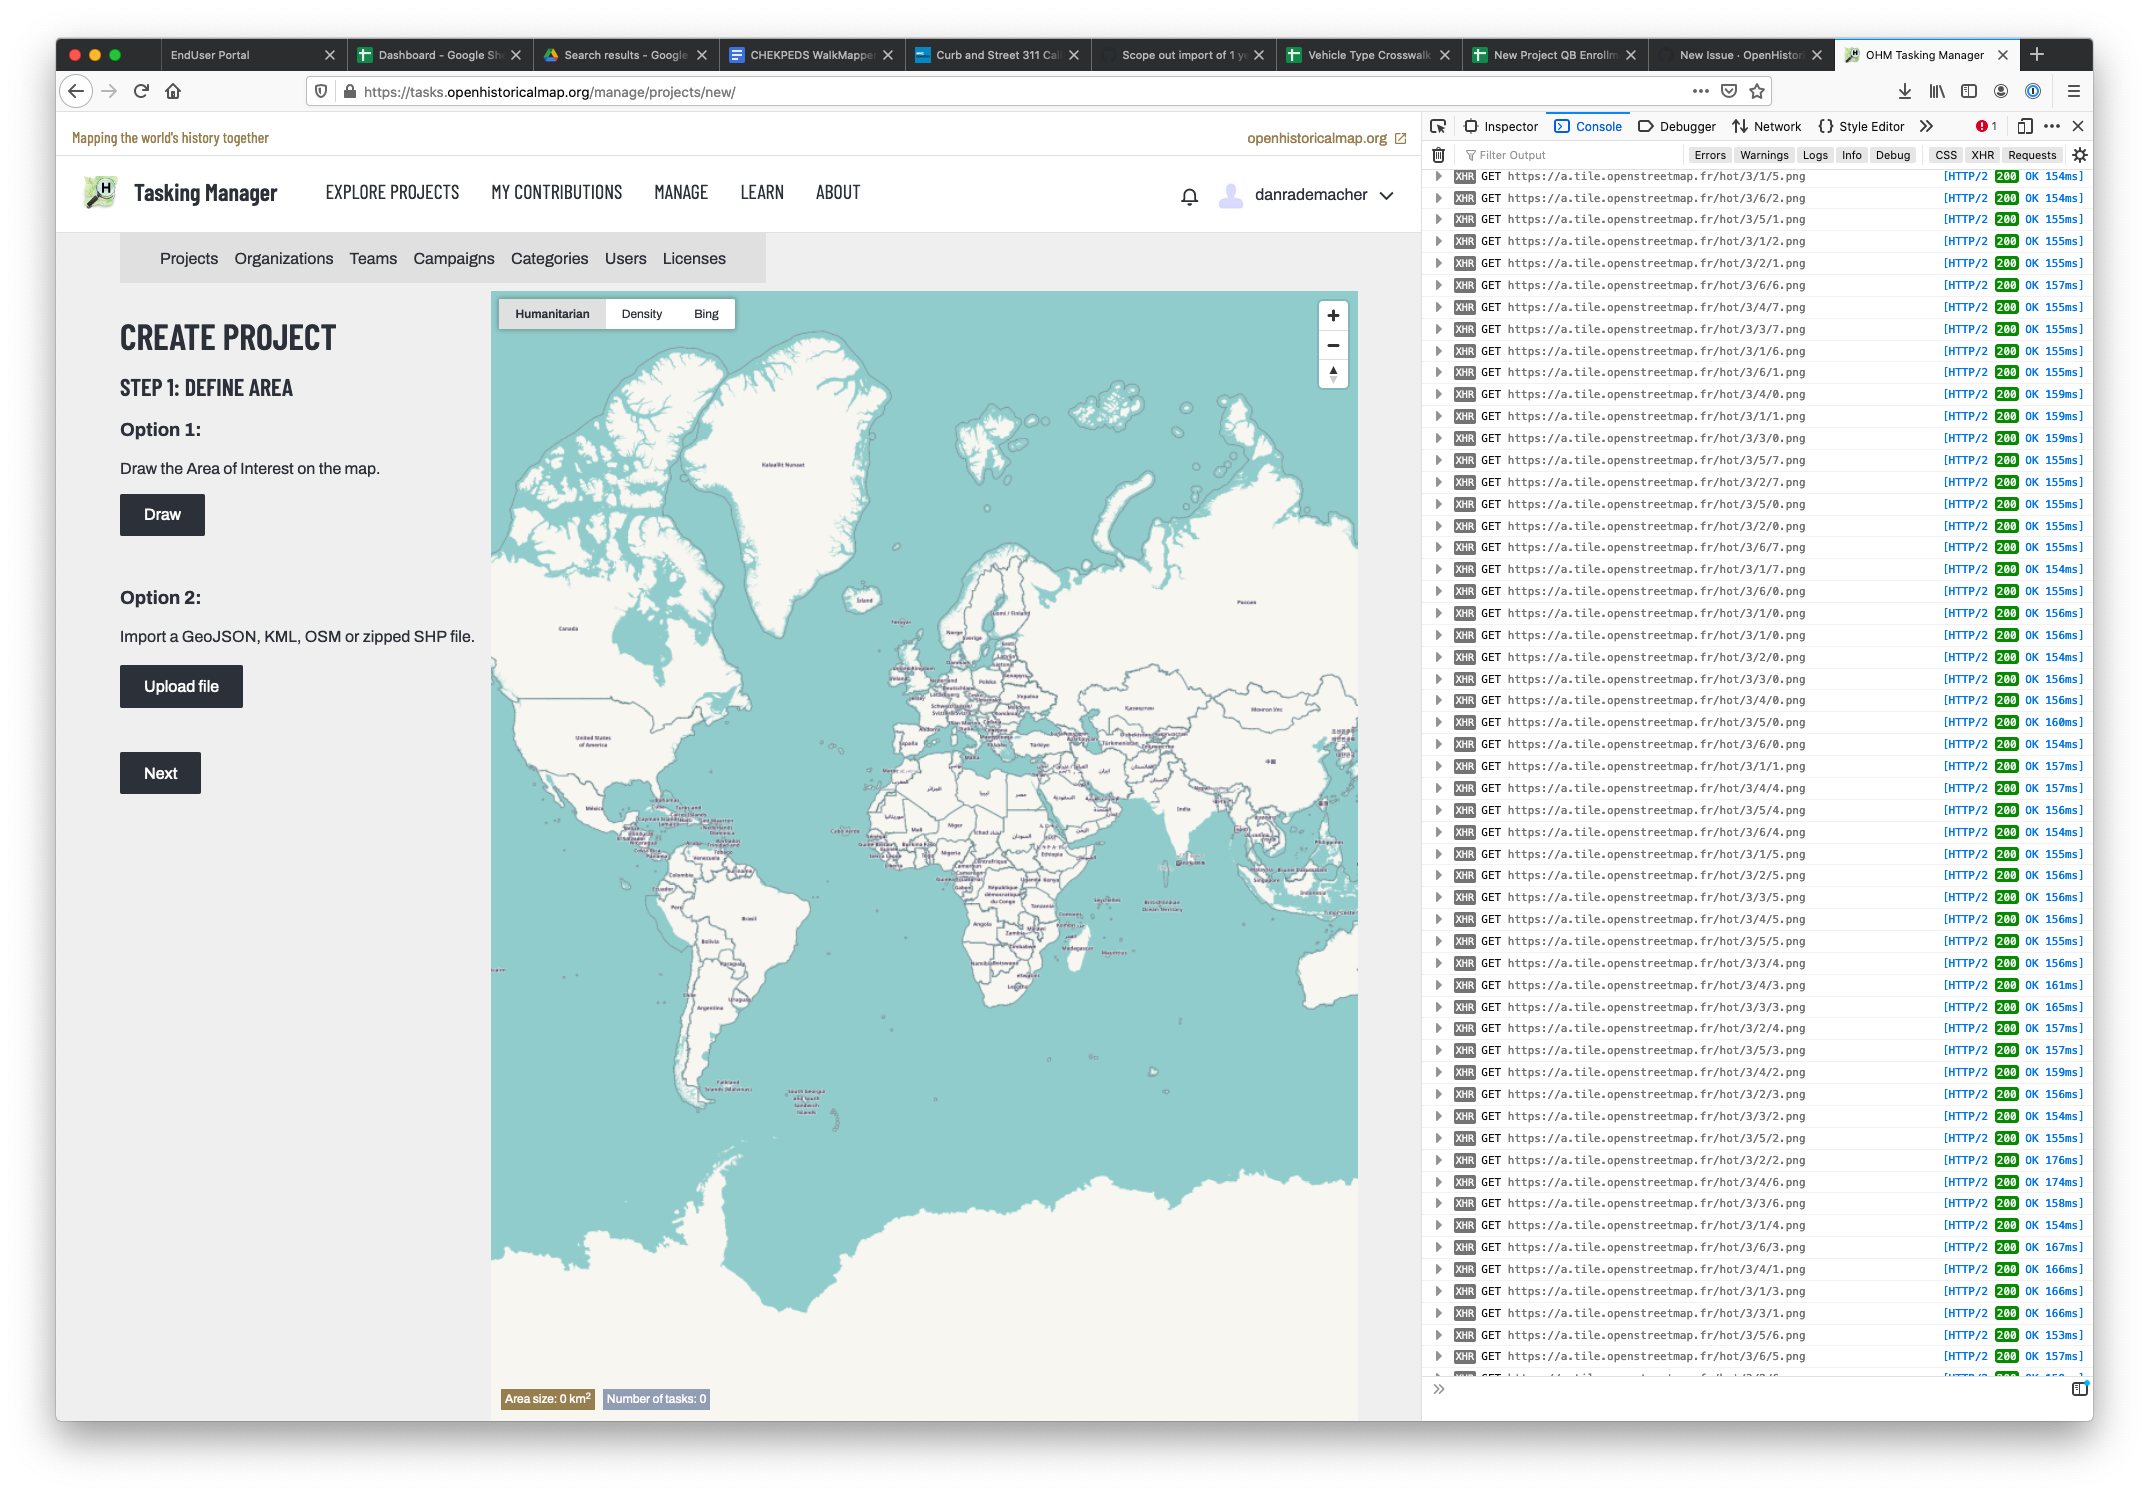This screenshot has height=1495, width=2149.
Task: Open the developer tools settings gear
Action: [2079, 155]
